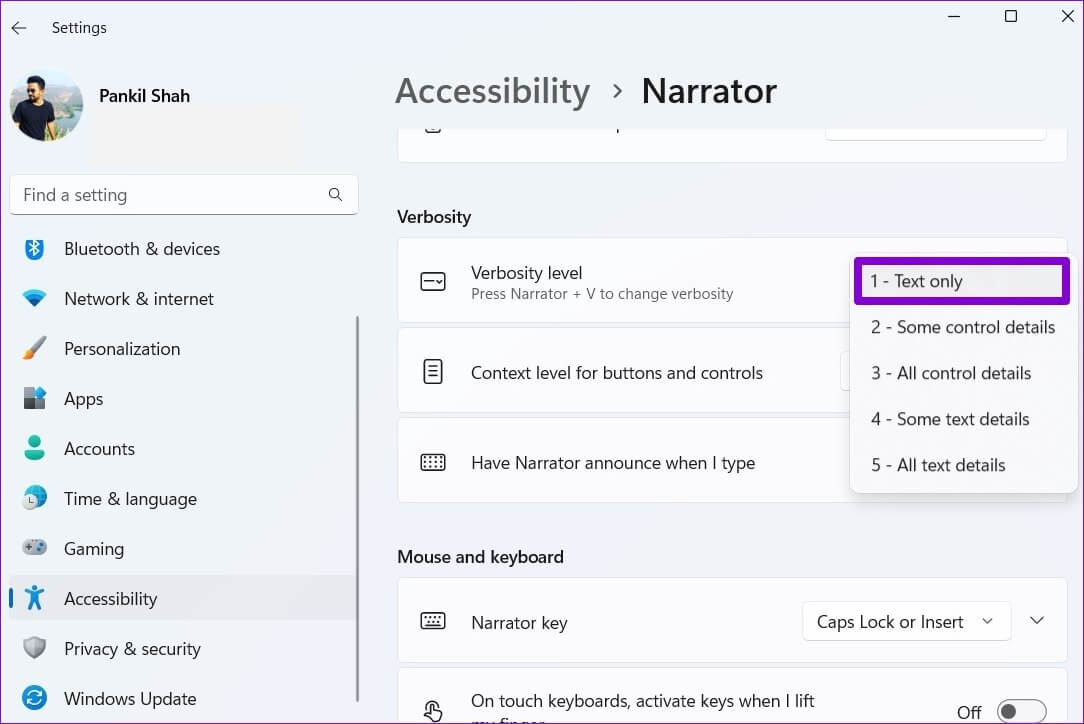1084x724 pixels.
Task: Click the Narrator key label
Action: (x=519, y=623)
